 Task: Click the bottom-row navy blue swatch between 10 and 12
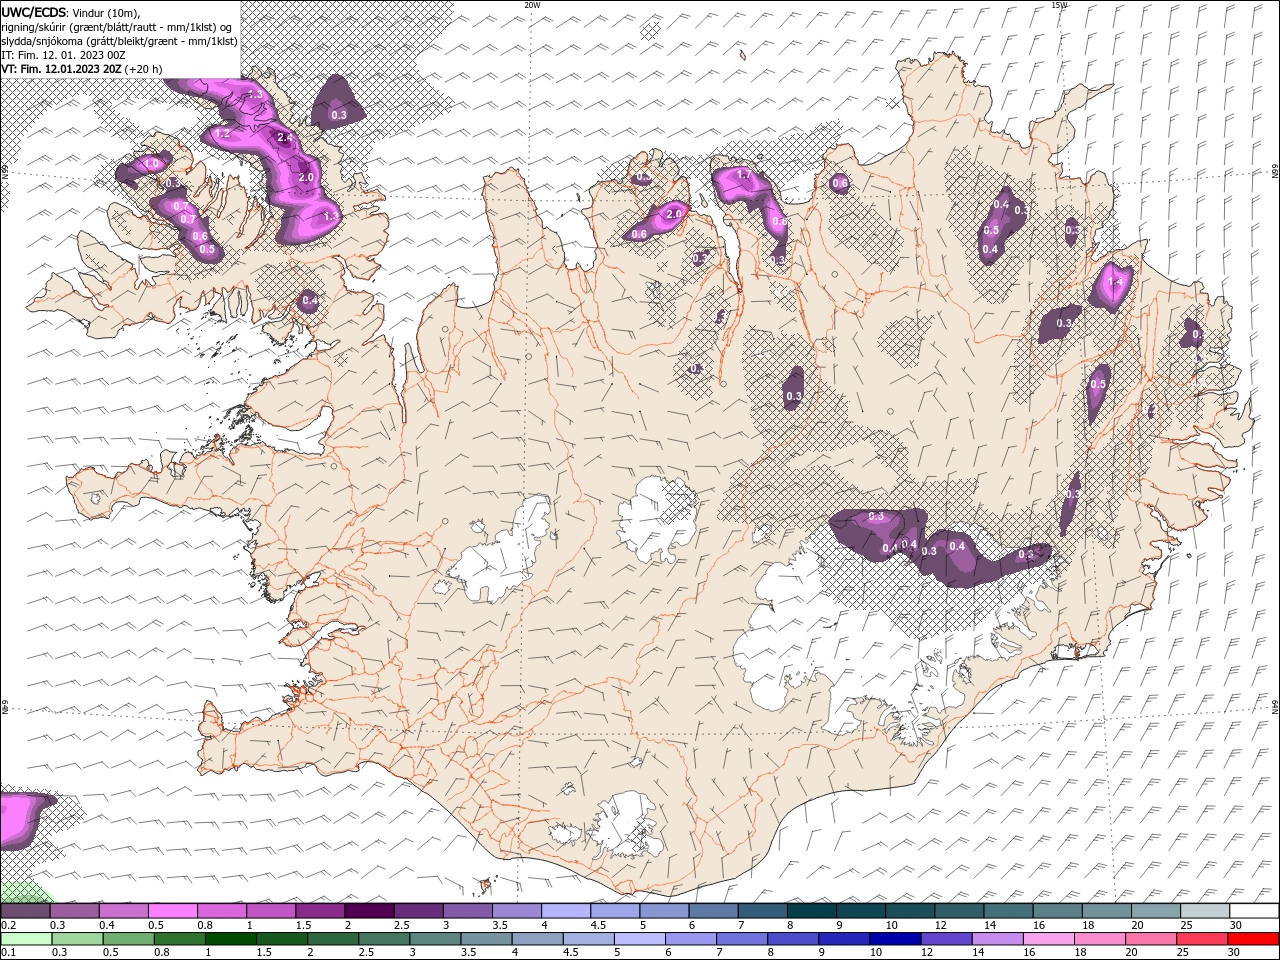[x=896, y=939]
